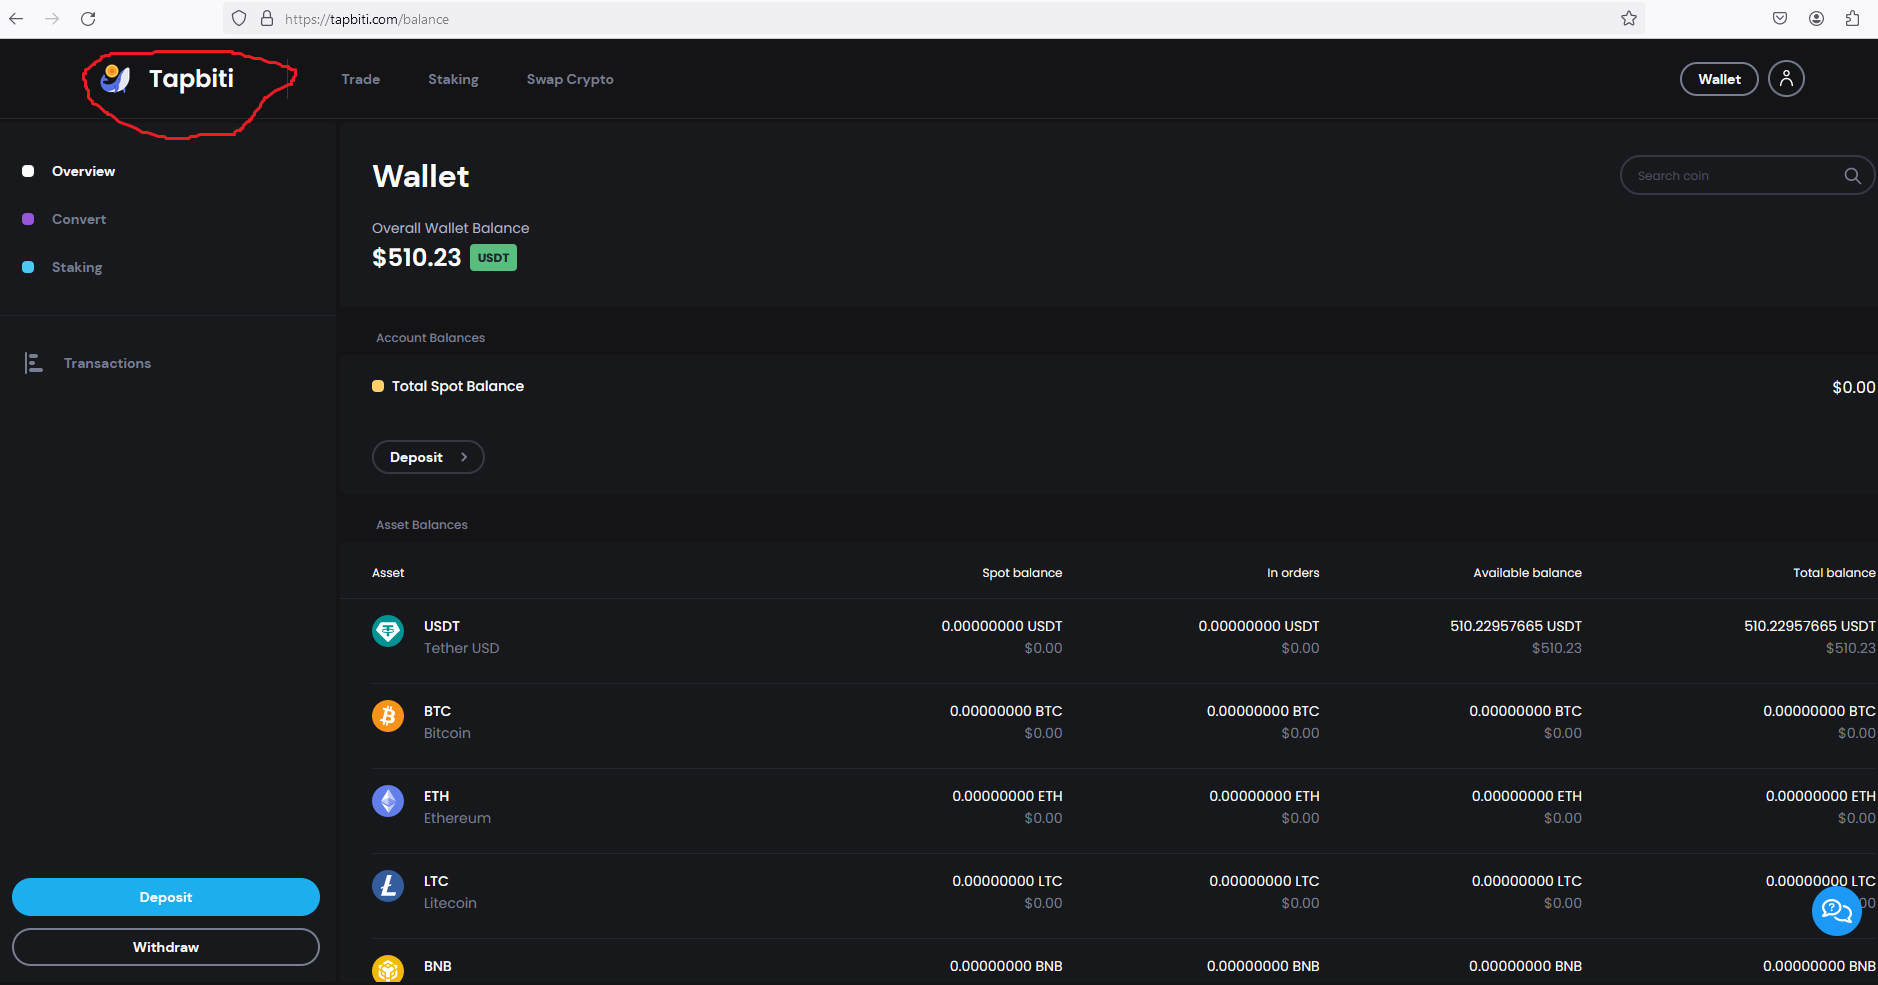Click the Bitcoin coin icon
The width and height of the screenshot is (1878, 985).
388,716
